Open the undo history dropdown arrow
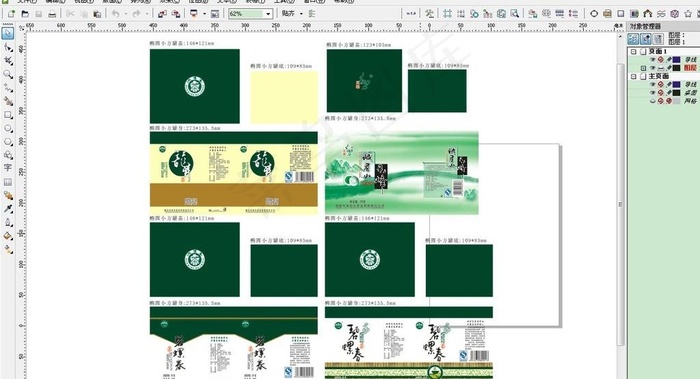 coord(125,14)
